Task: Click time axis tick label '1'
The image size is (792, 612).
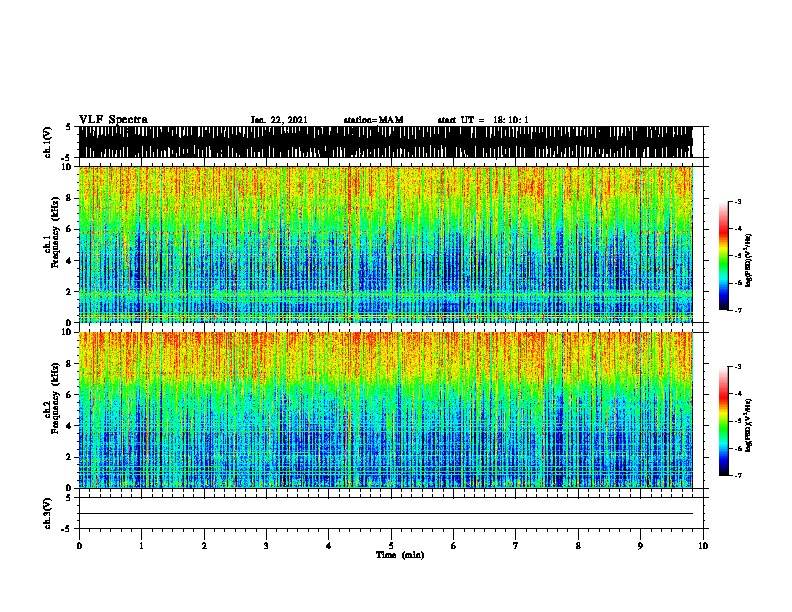Action: (141, 546)
